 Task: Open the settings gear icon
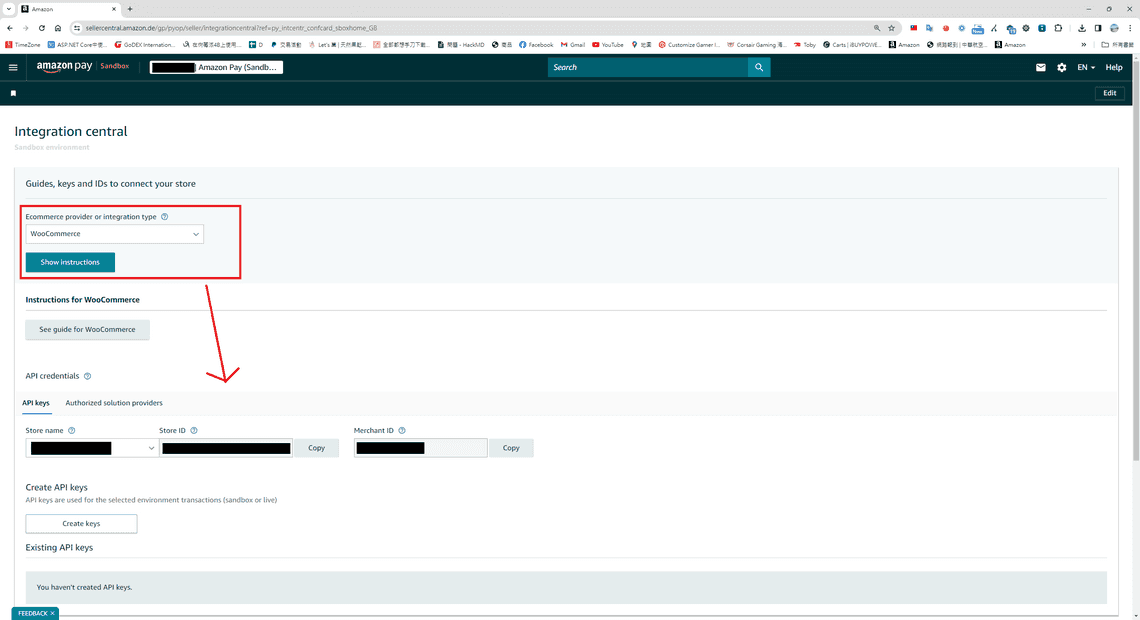tap(1062, 67)
